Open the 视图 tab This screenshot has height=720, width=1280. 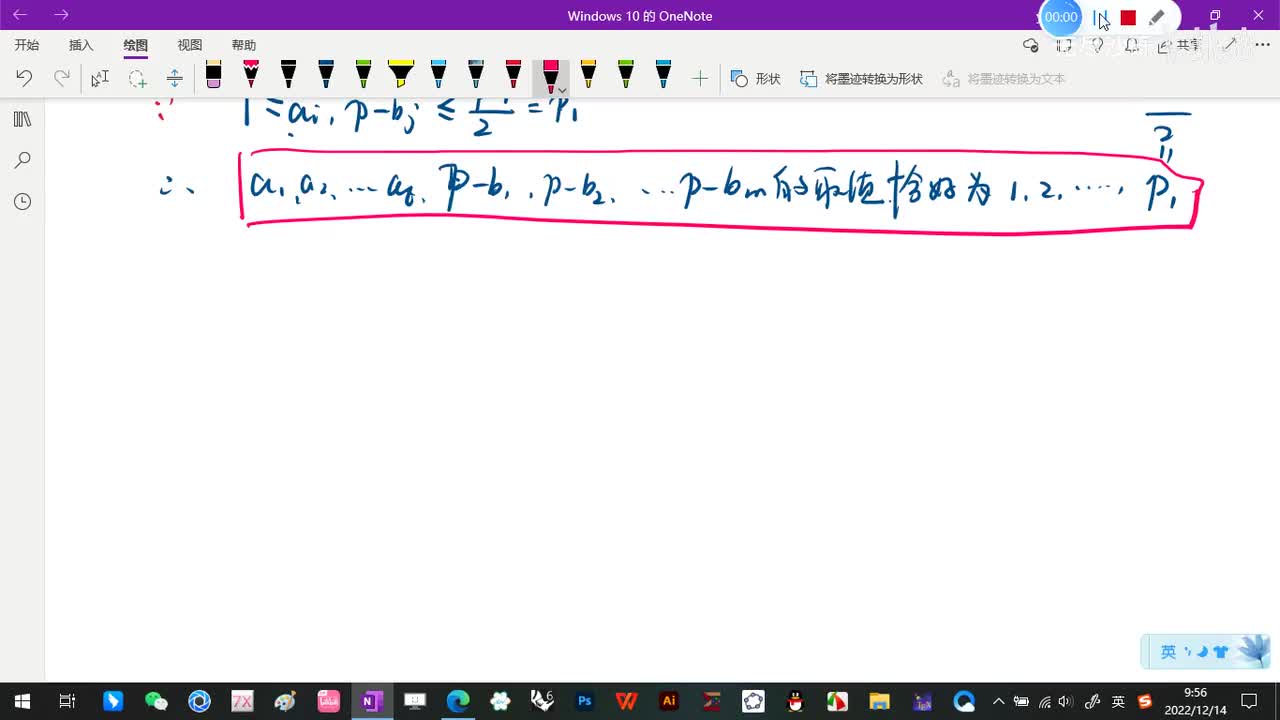tap(190, 45)
